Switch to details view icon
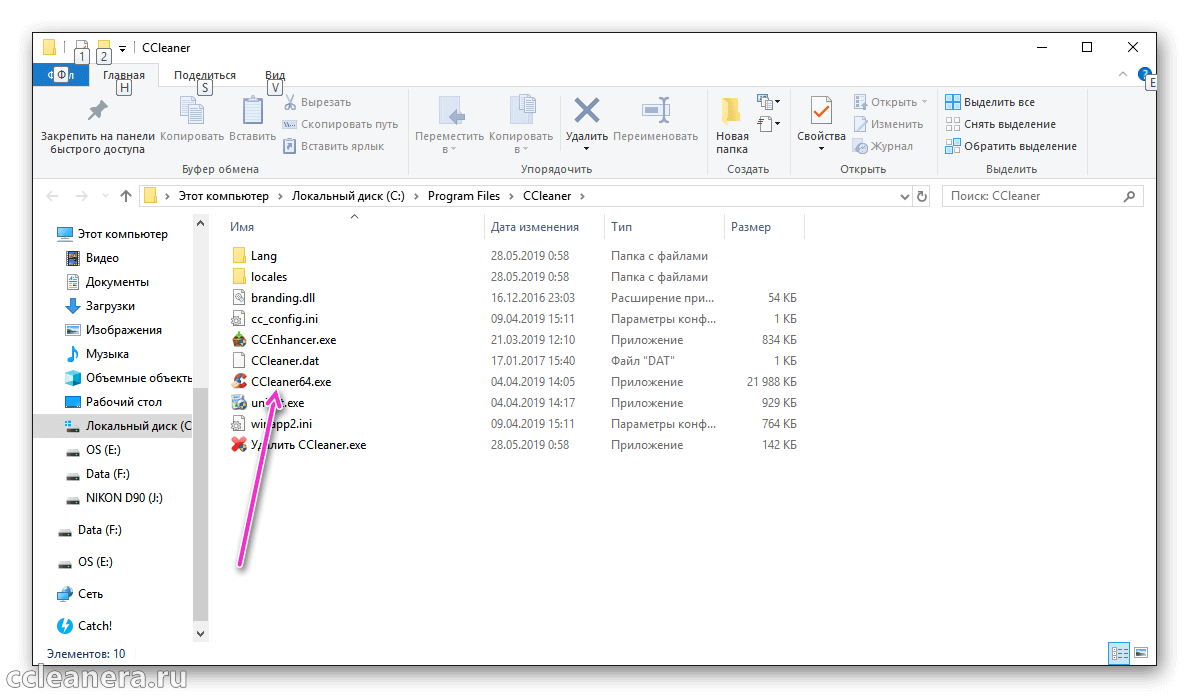The width and height of the screenshot is (1189, 698). 1119,652
